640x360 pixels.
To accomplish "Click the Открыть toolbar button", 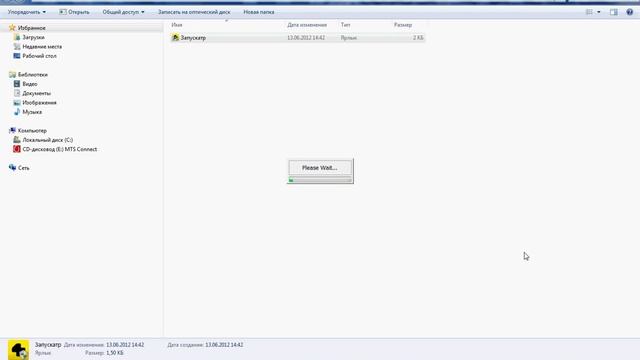I will point(74,12).
